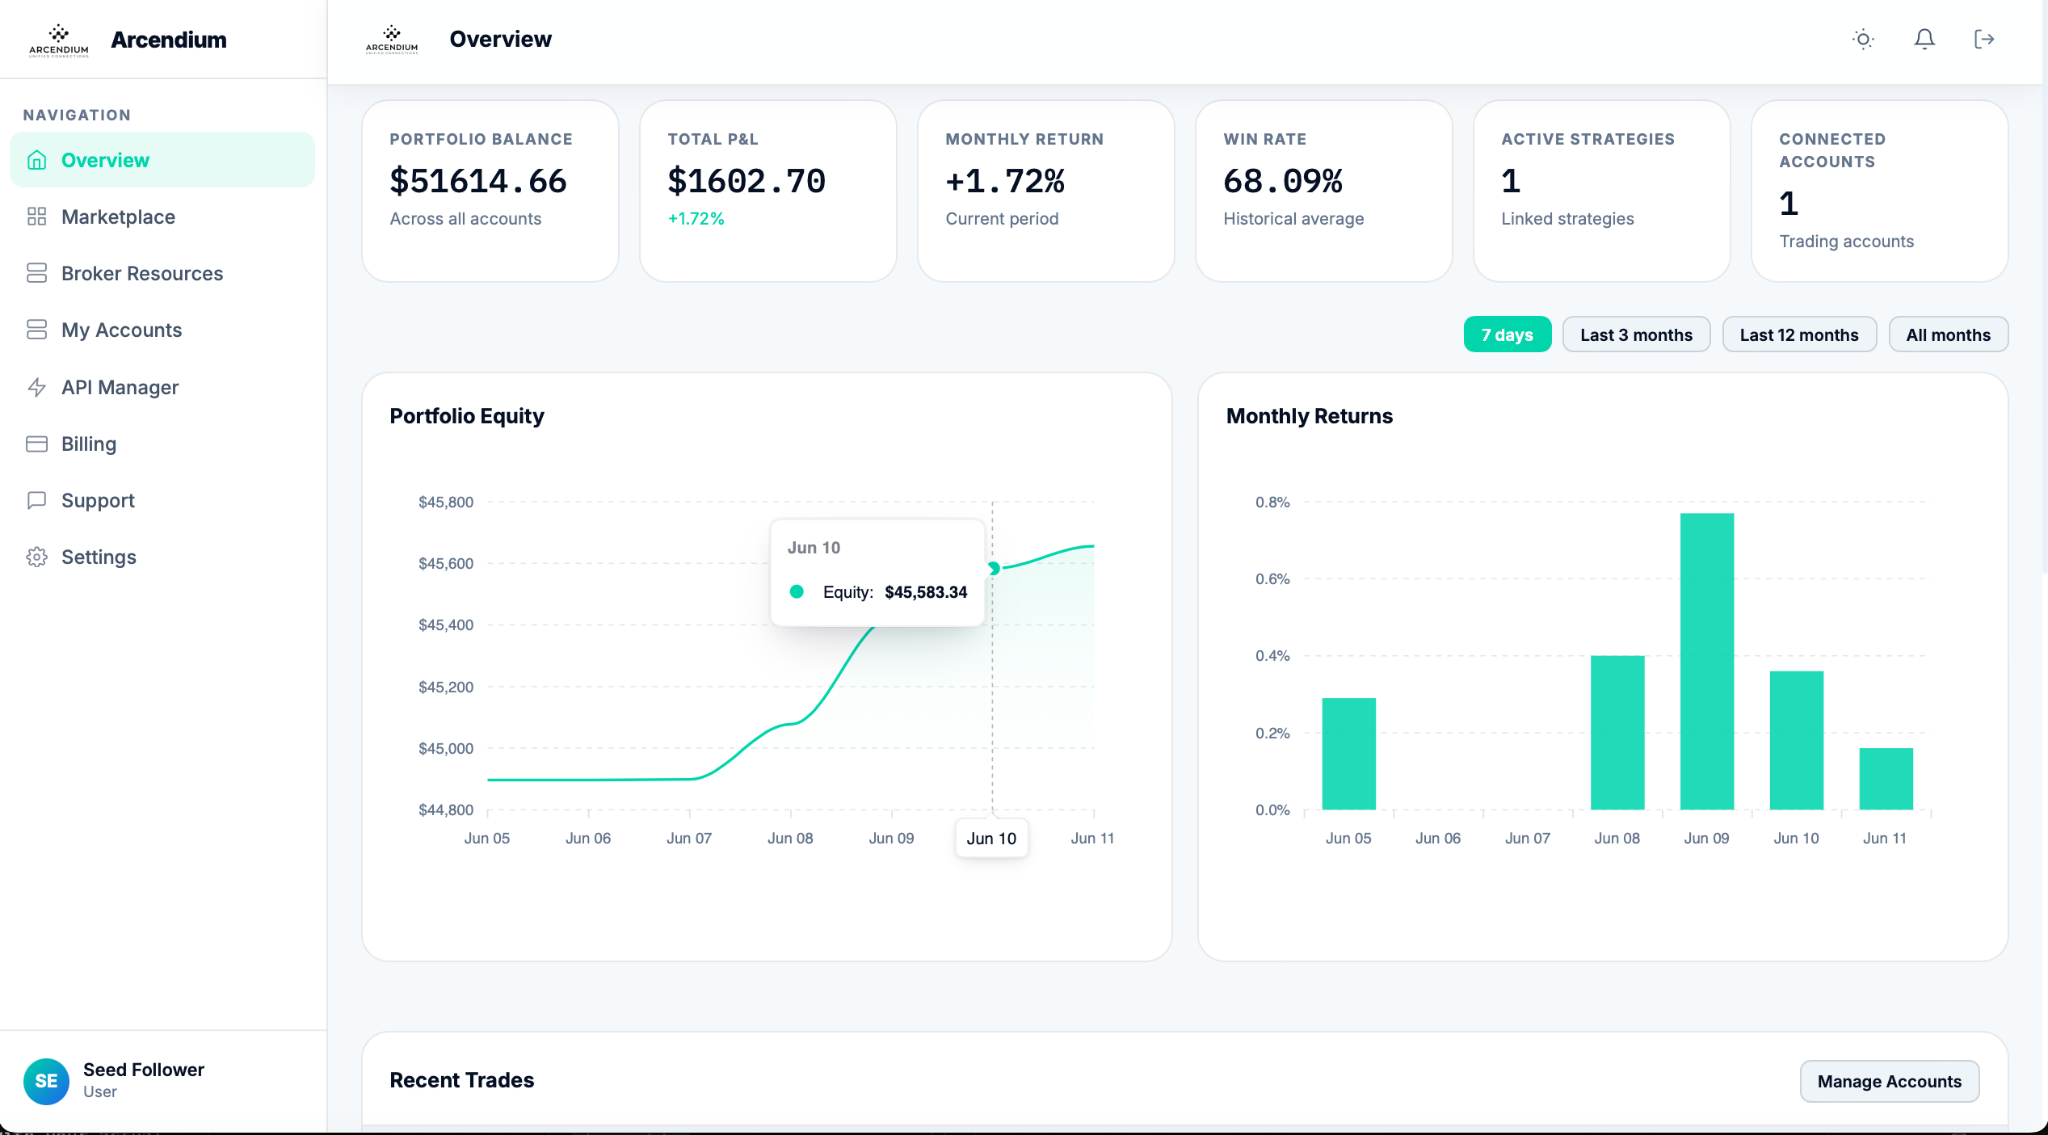Click the Active Strategies card count
The width and height of the screenshot is (2048, 1135).
click(x=1511, y=181)
